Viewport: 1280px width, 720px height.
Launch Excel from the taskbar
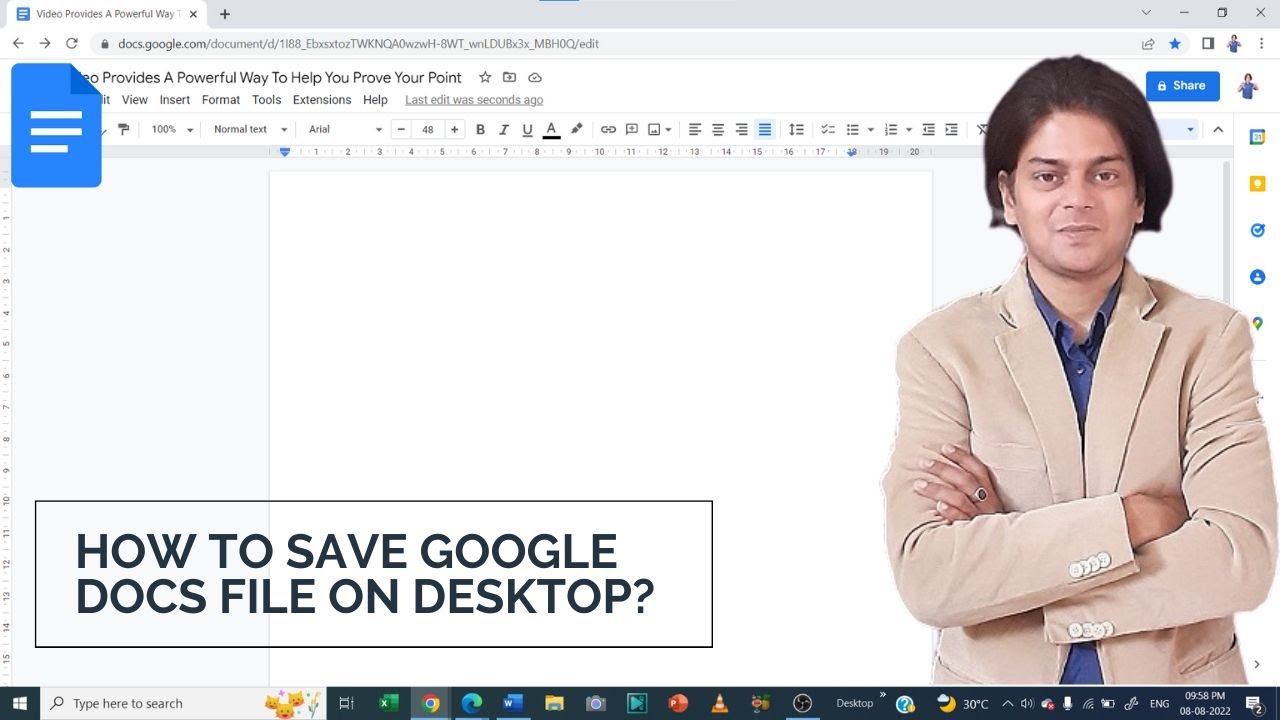coord(389,703)
